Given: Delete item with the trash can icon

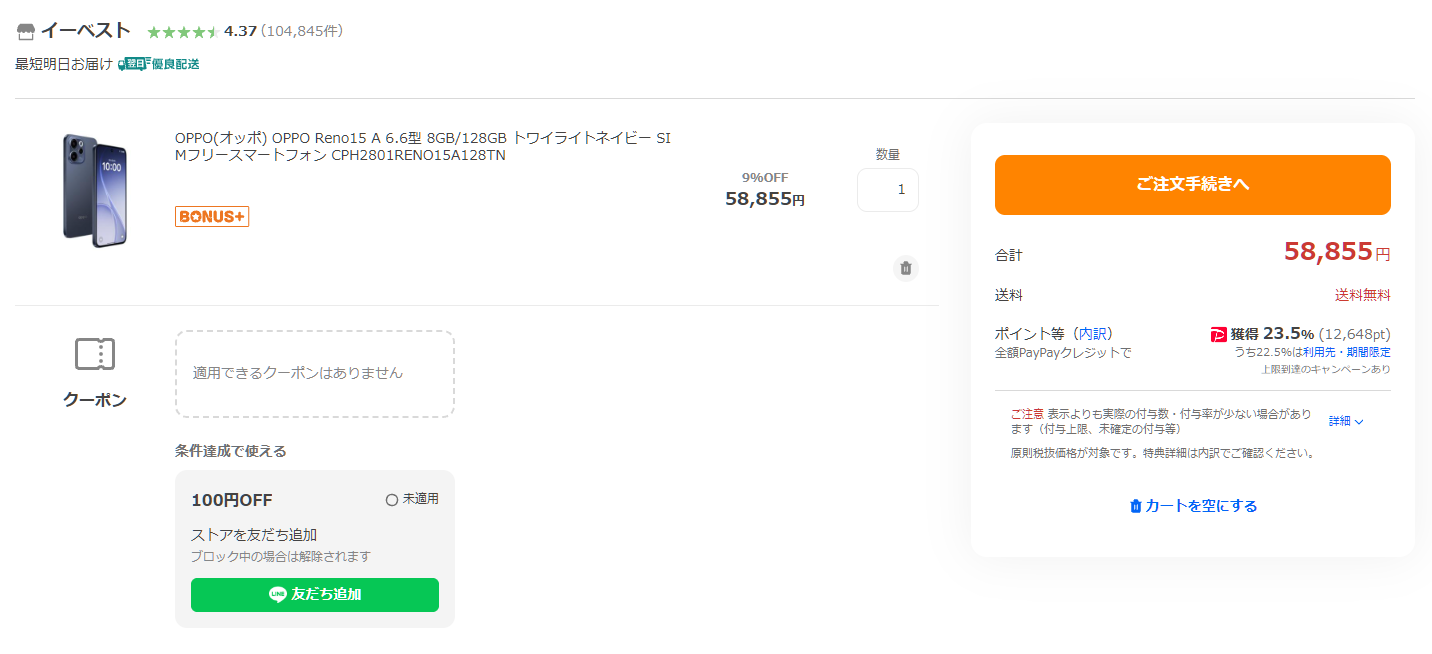Looking at the screenshot, I should (906, 268).
